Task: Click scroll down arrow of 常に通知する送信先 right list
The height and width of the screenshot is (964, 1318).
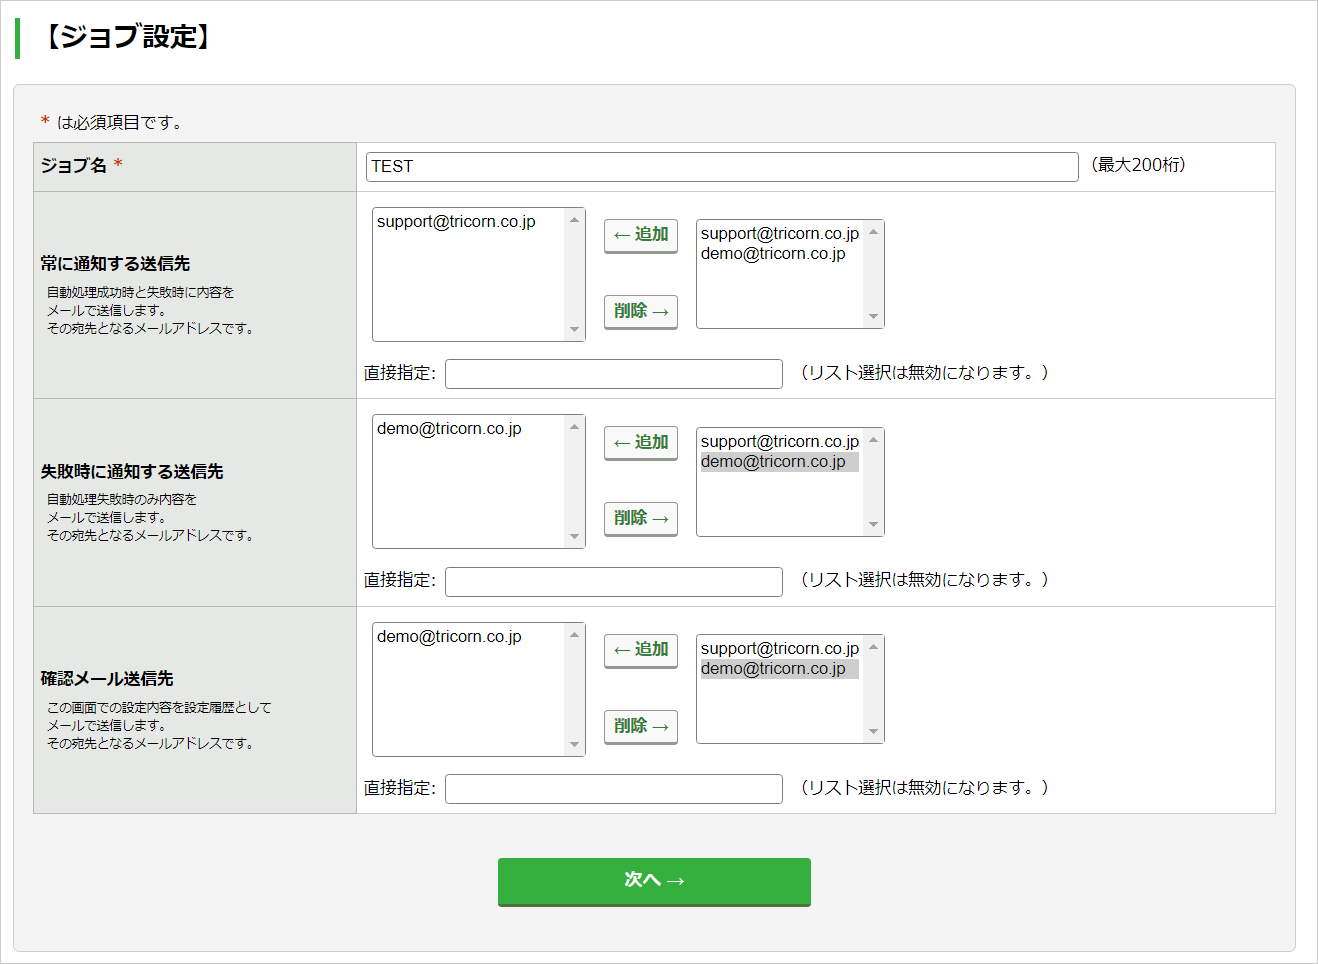Action: coord(873,317)
